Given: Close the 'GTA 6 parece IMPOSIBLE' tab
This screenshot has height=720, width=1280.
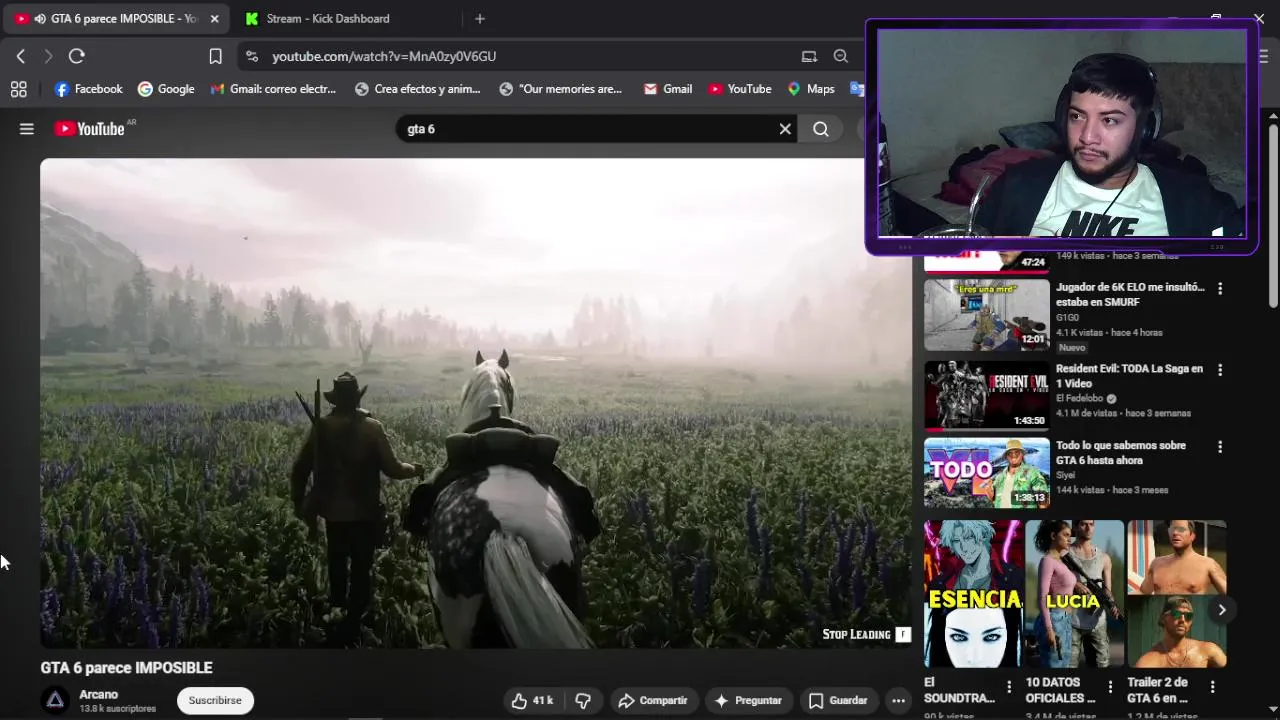Looking at the screenshot, I should 214,18.
